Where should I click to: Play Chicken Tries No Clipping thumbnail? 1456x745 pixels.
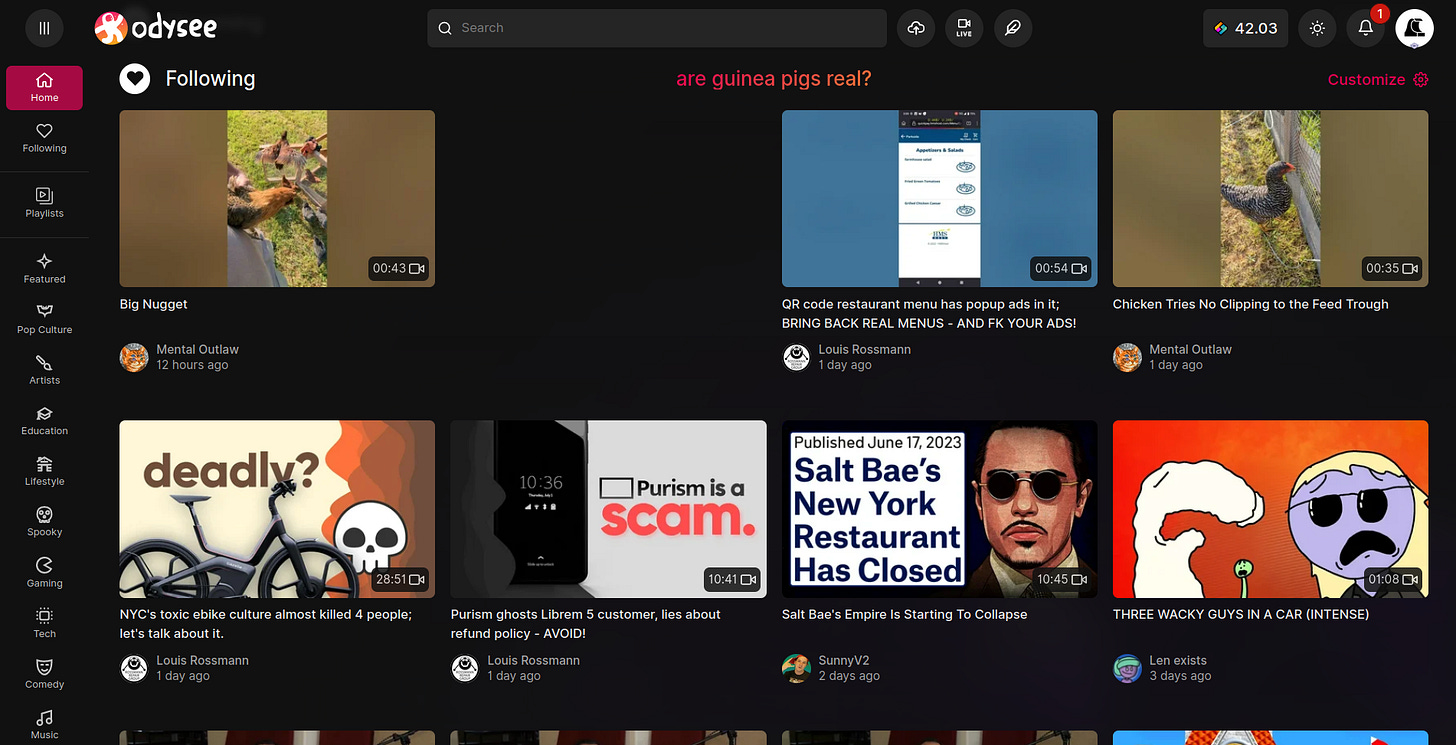(x=1270, y=198)
